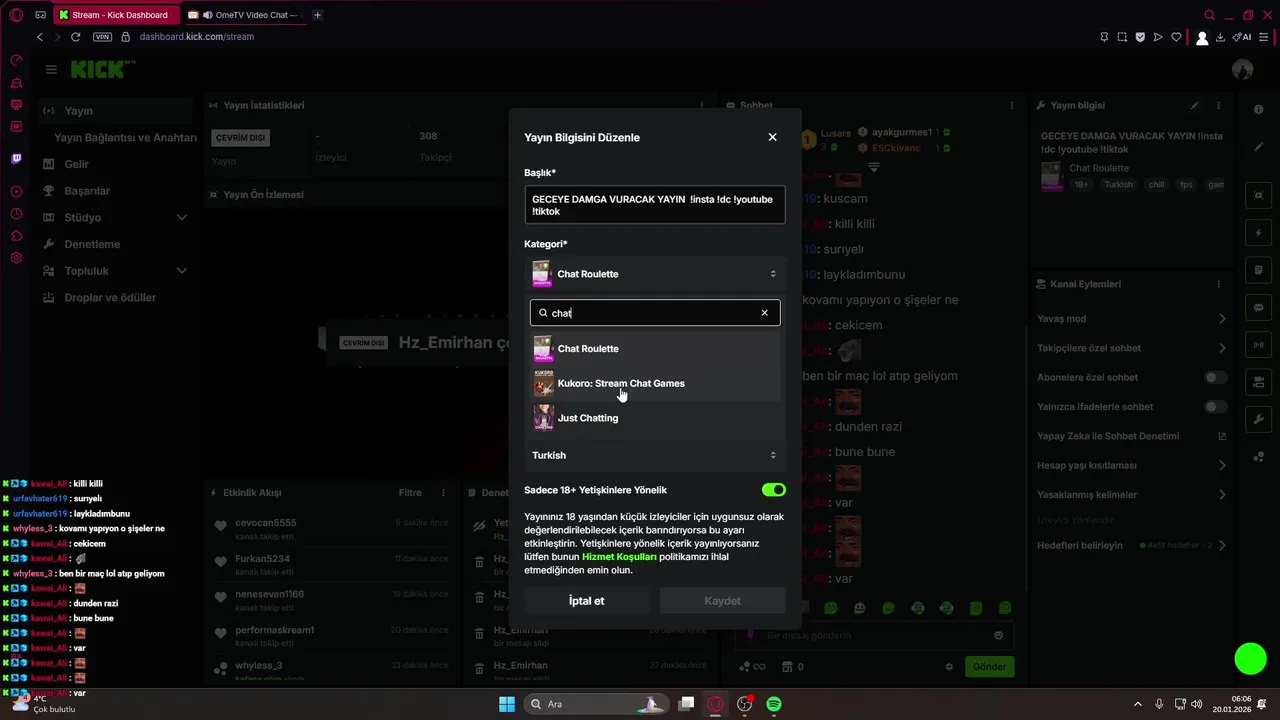Open Opera downloads icon in toolbar
This screenshot has height=720, width=1280.
[x=1222, y=37]
